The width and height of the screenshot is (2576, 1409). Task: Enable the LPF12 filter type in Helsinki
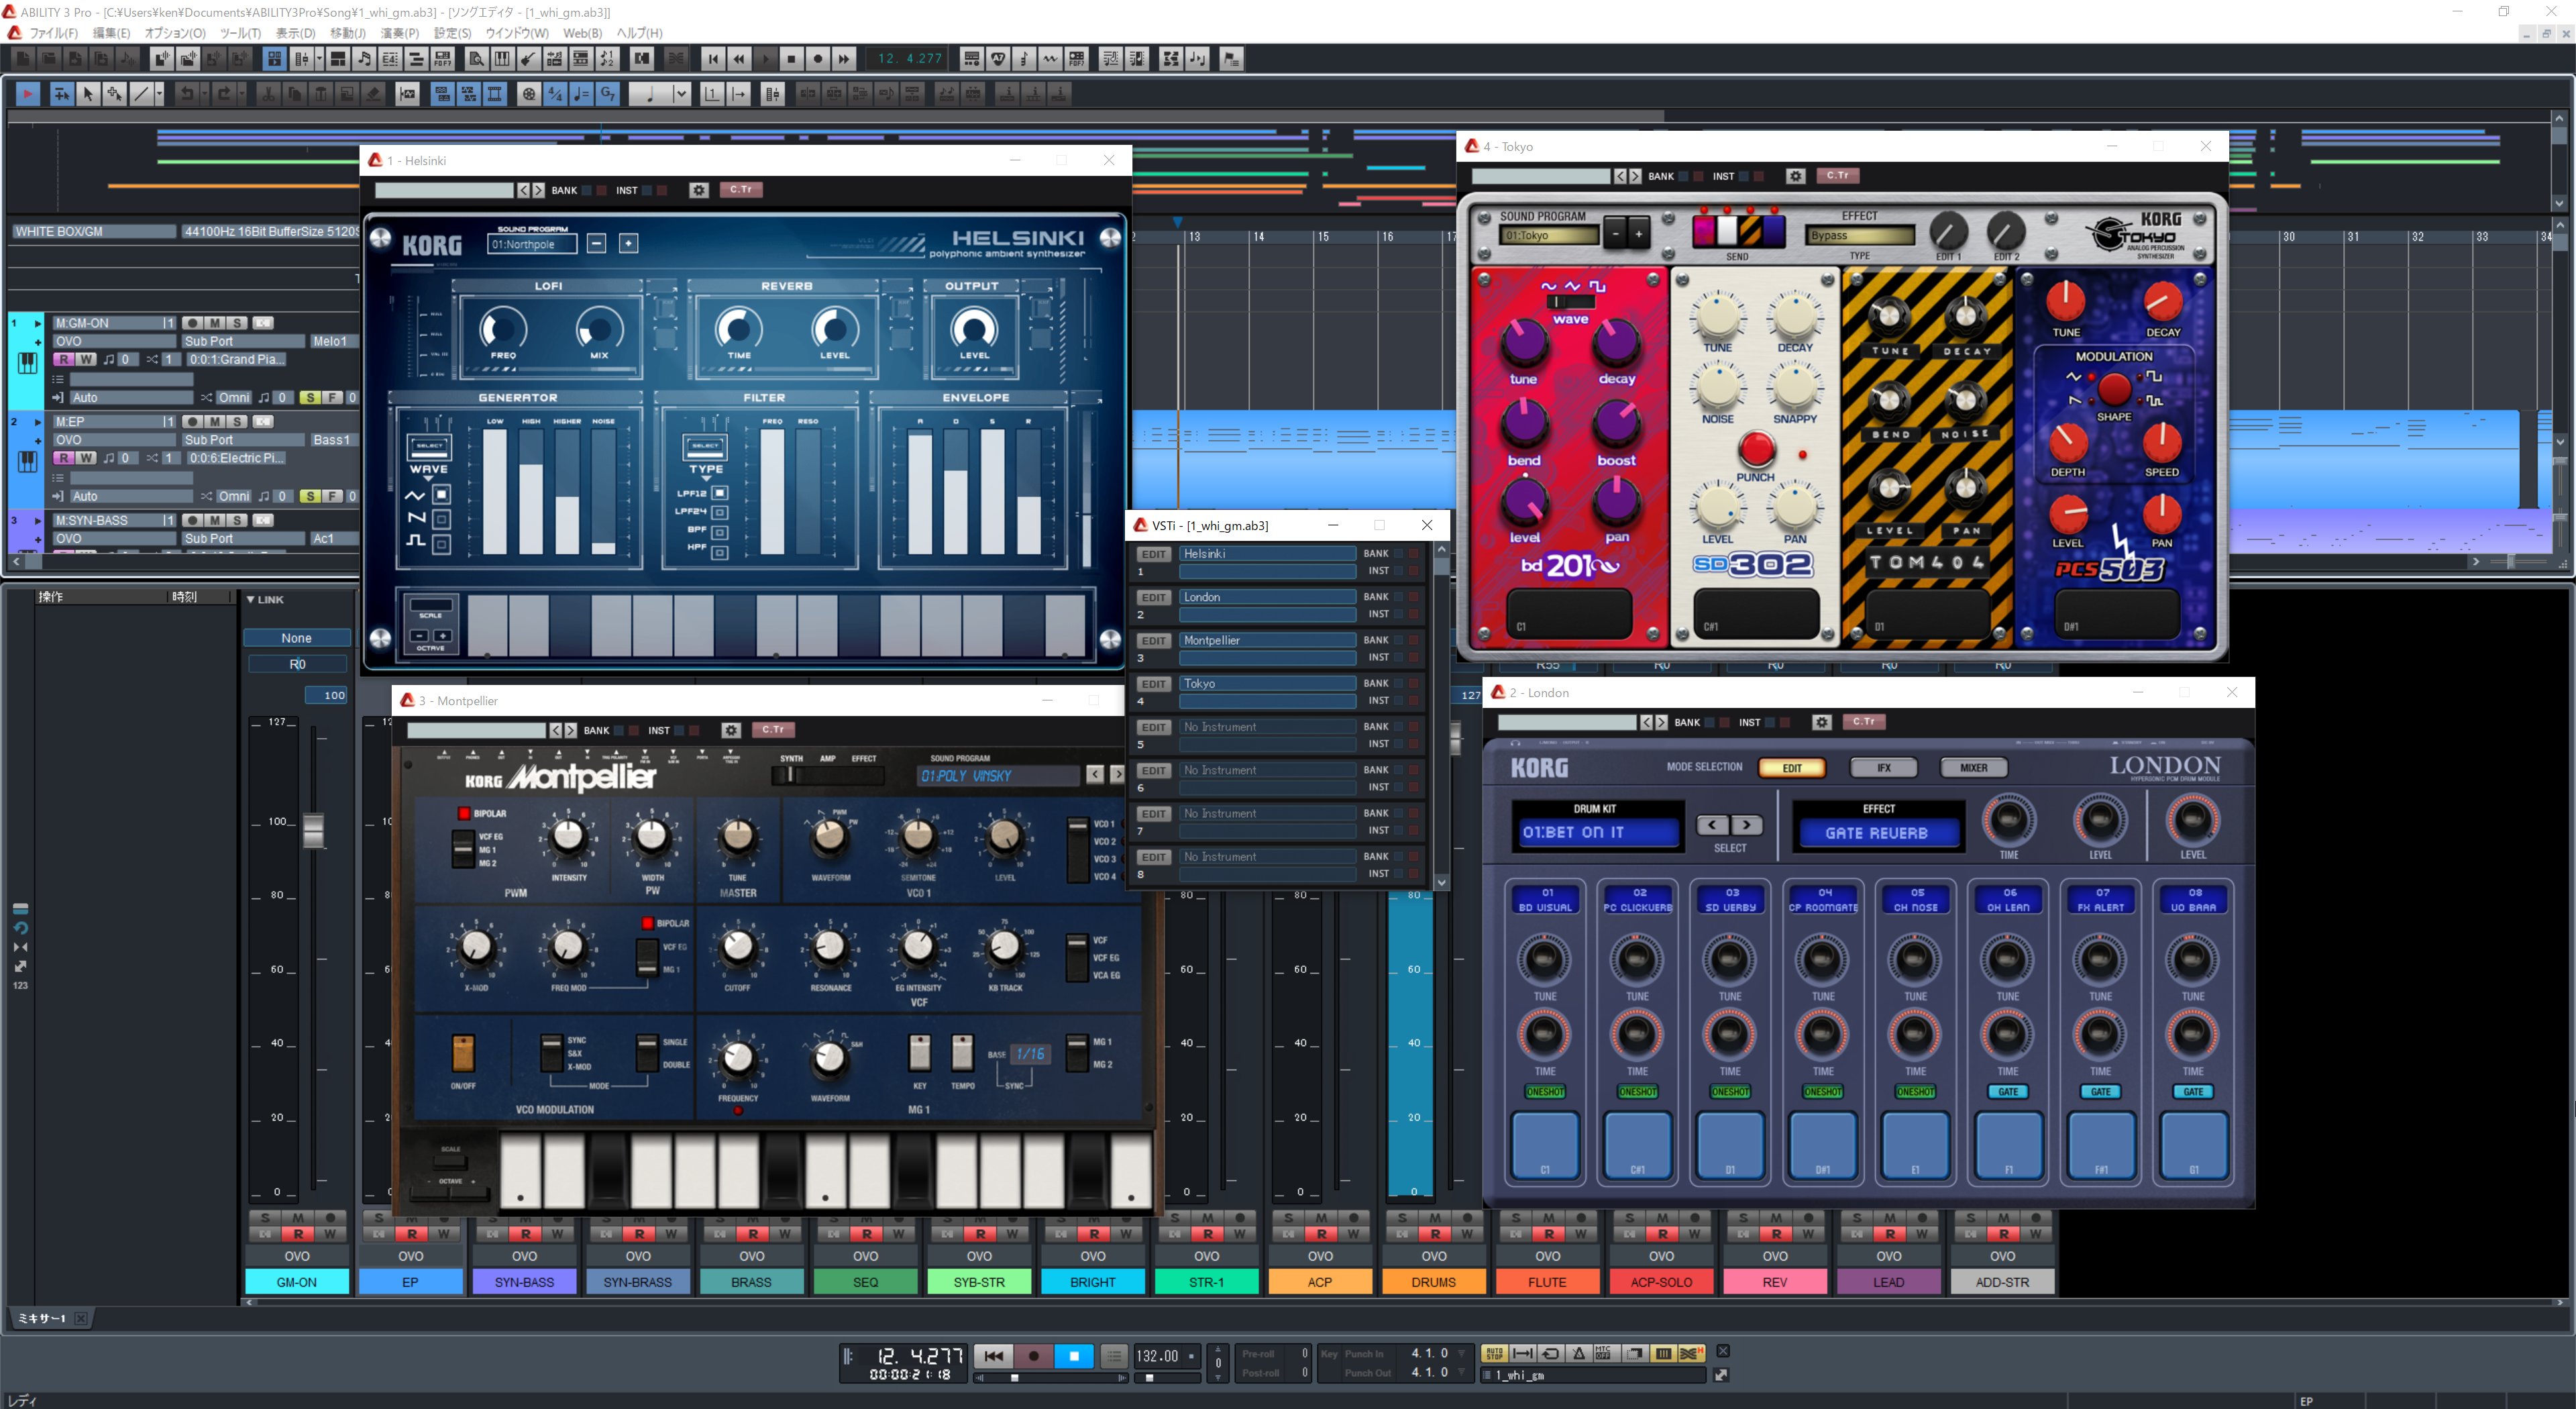click(x=719, y=493)
